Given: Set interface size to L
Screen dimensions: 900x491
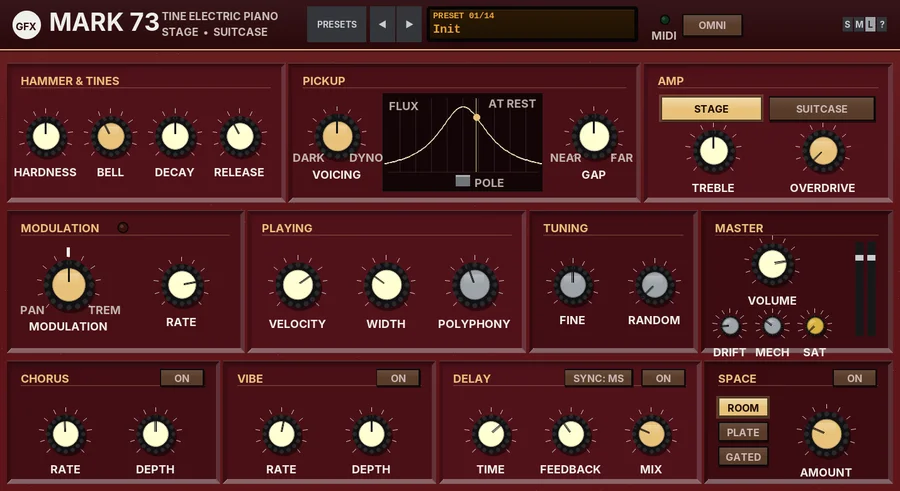Looking at the screenshot, I should (x=870, y=24).
